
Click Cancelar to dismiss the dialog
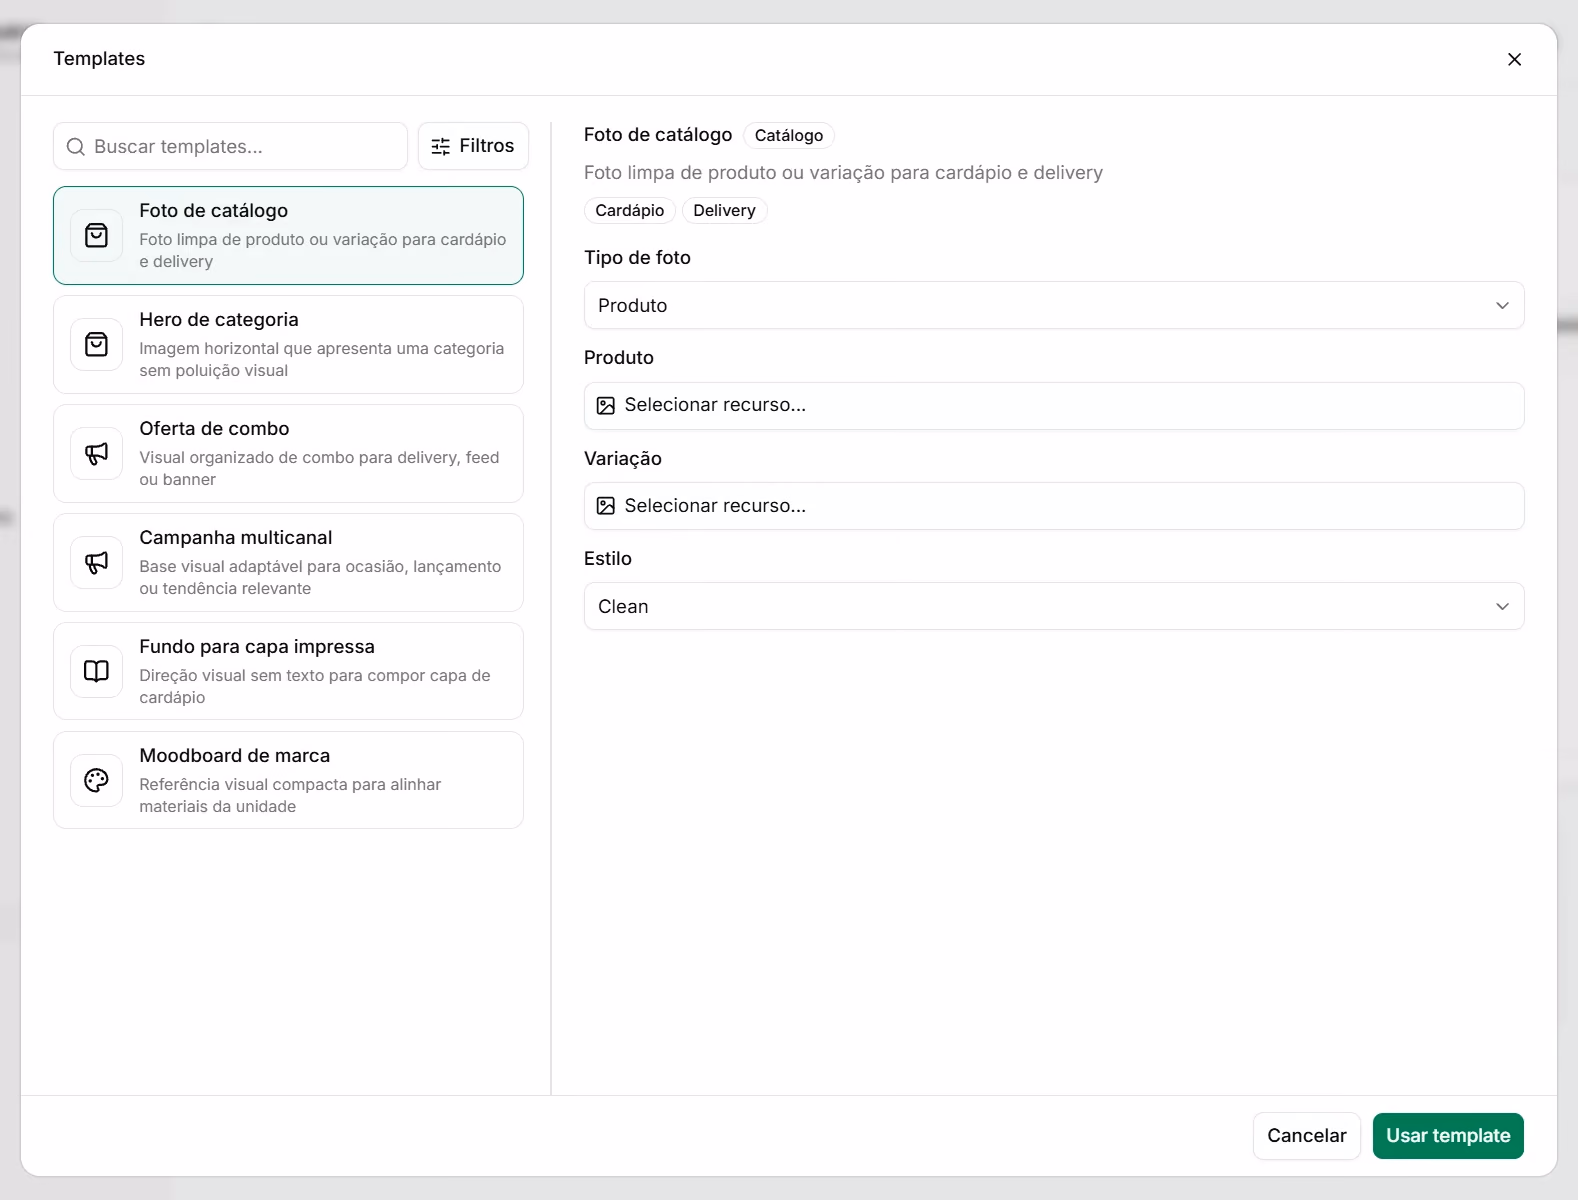(x=1307, y=1136)
